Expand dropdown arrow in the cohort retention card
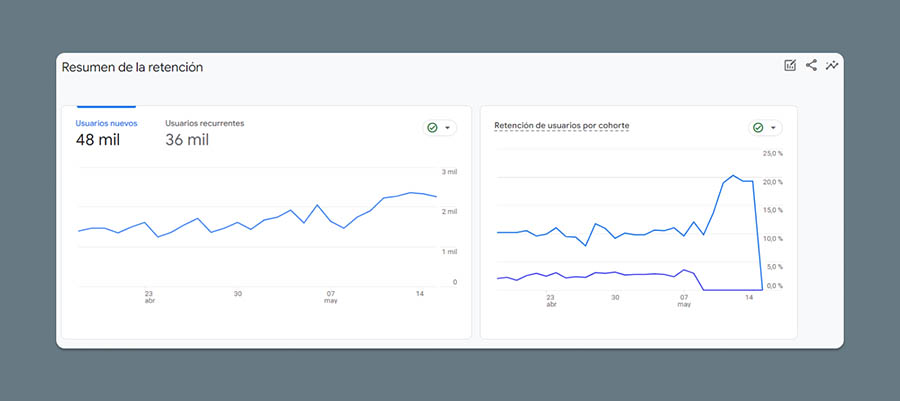The height and width of the screenshot is (401, 900). pyautogui.click(x=773, y=128)
